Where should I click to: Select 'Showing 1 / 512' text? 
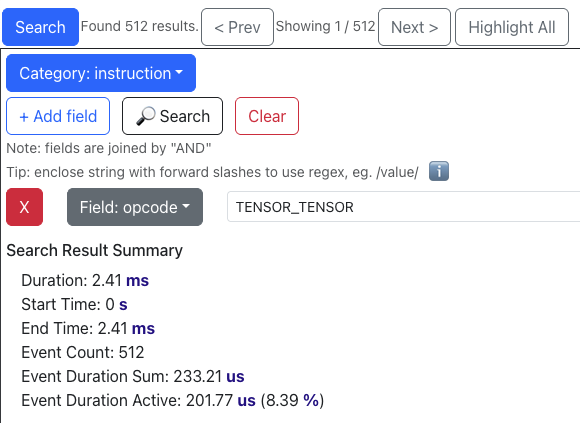click(326, 26)
